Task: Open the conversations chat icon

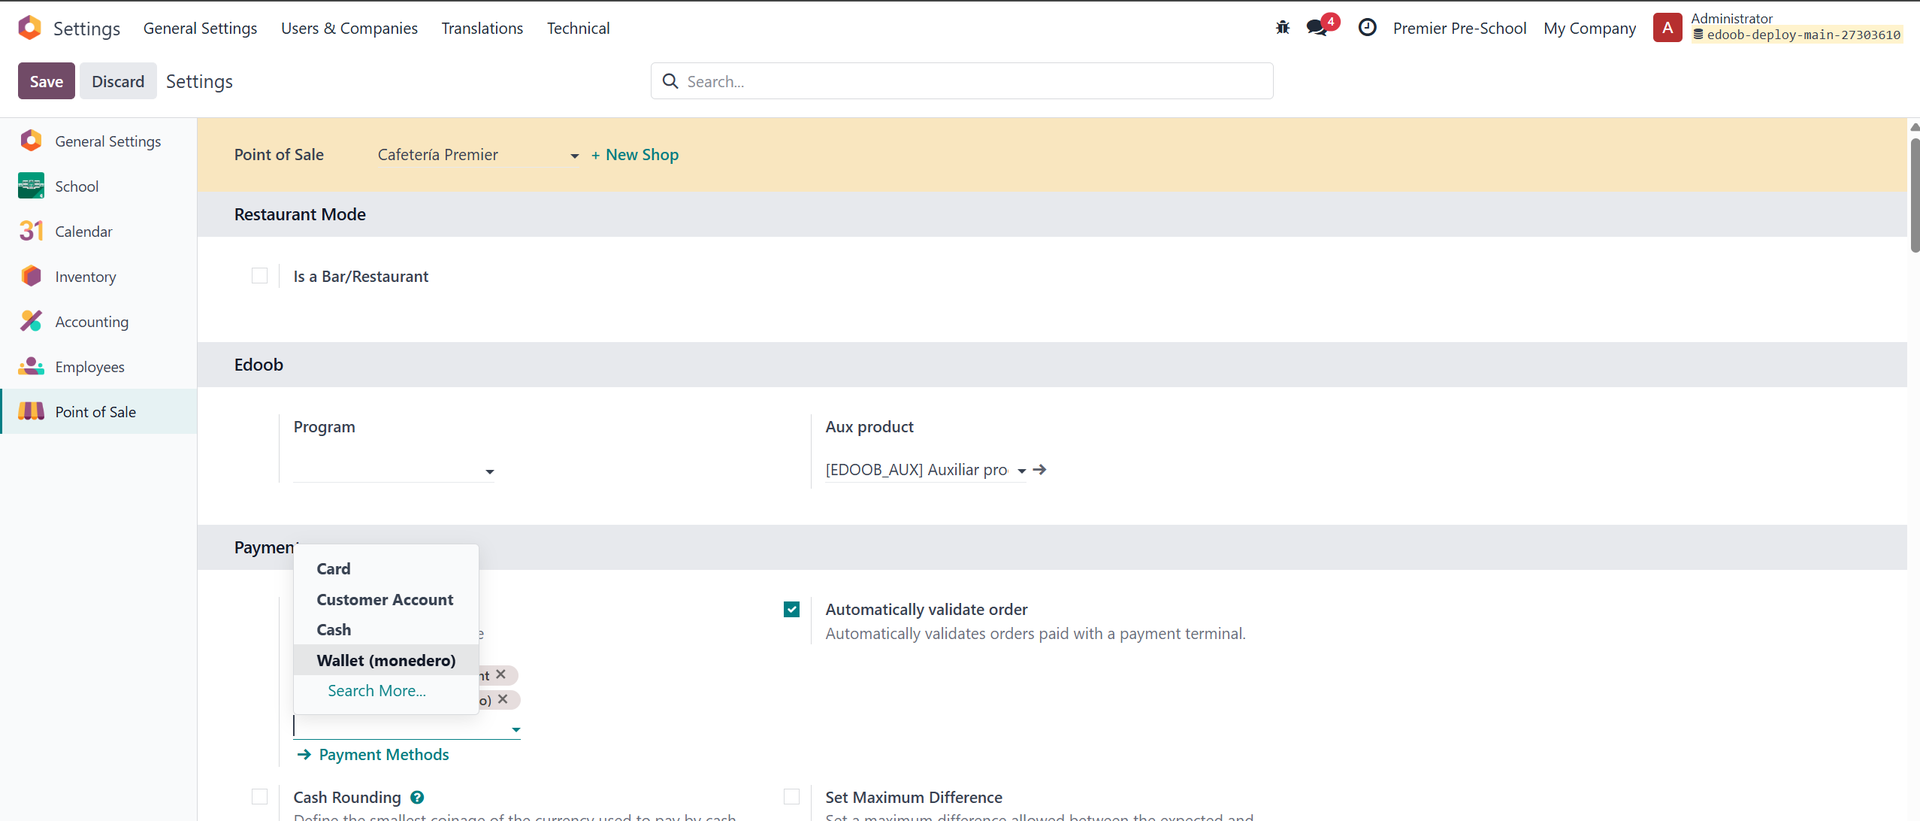Action: pos(1318,28)
